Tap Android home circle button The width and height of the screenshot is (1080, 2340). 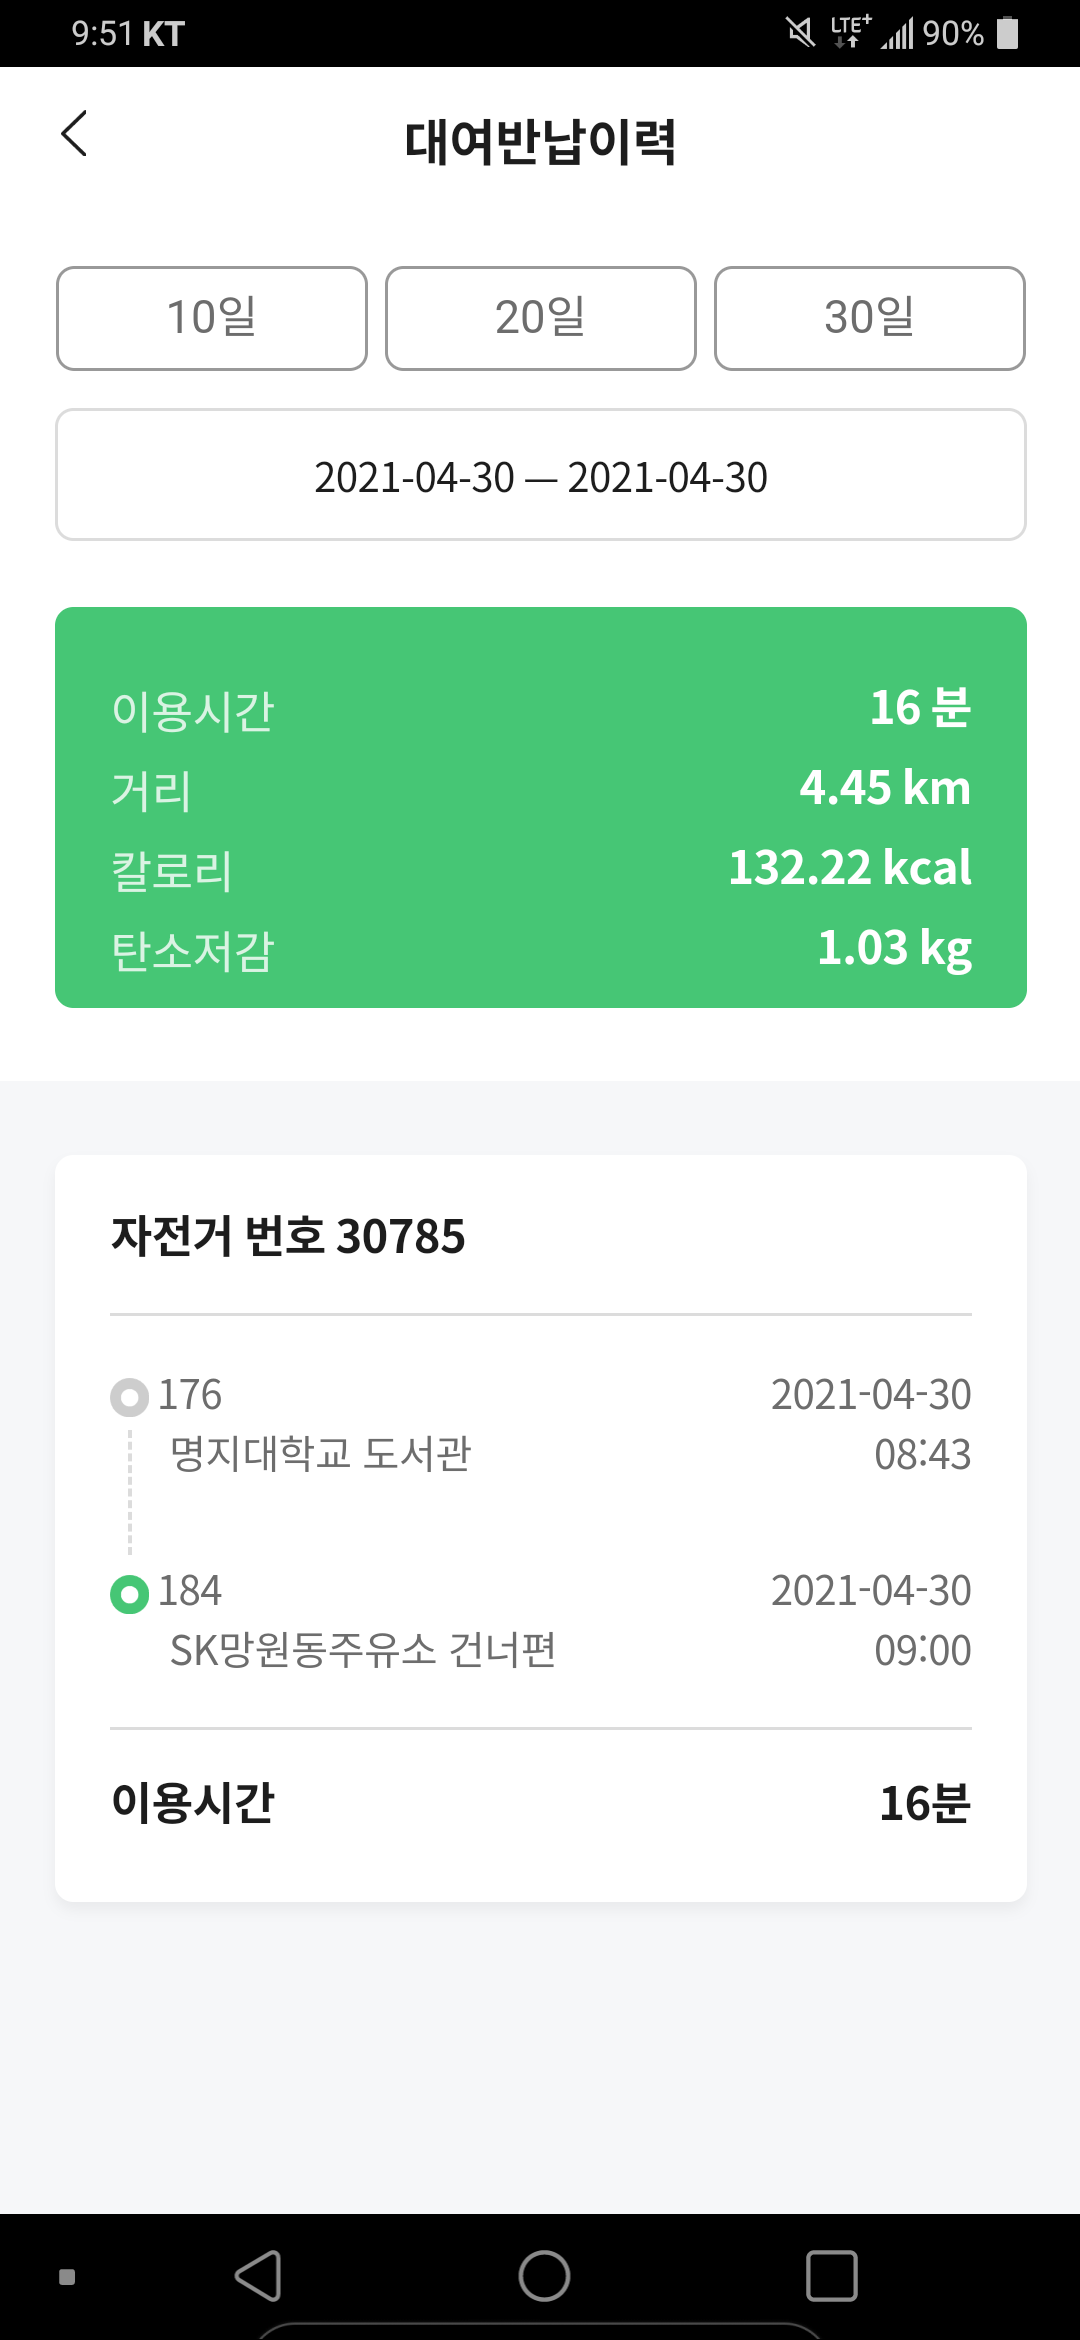544,2276
